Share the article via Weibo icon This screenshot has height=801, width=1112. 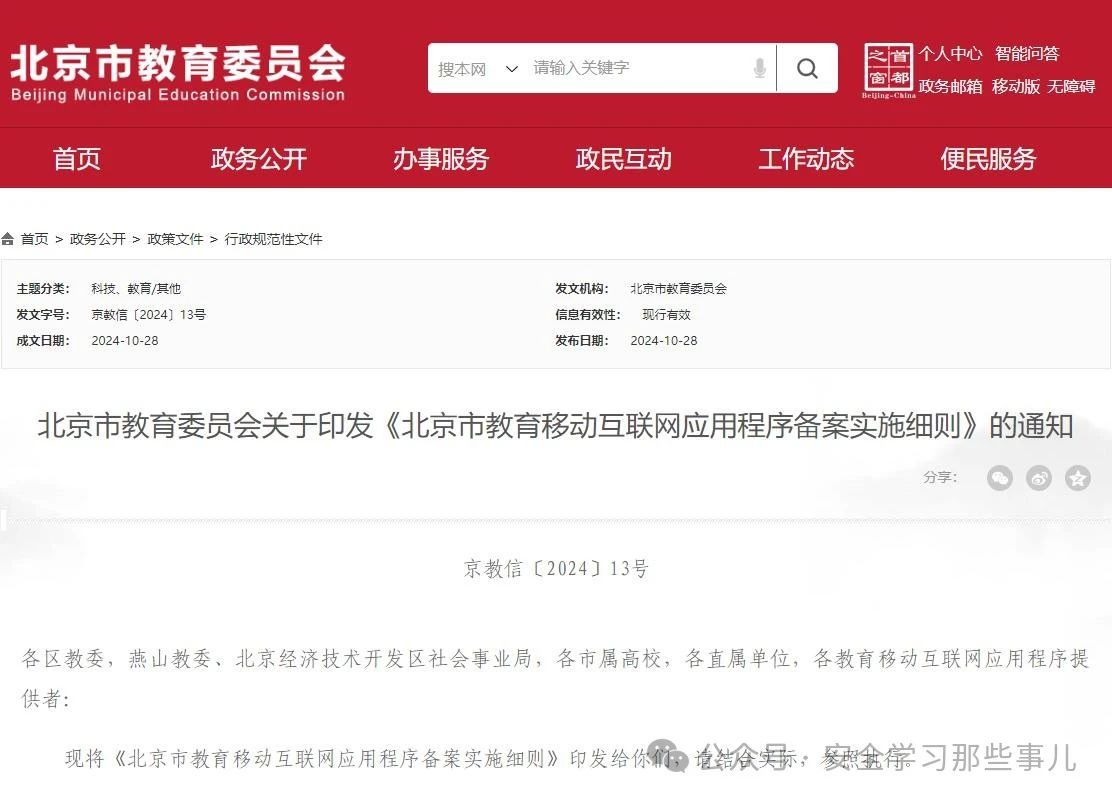pyautogui.click(x=1039, y=478)
